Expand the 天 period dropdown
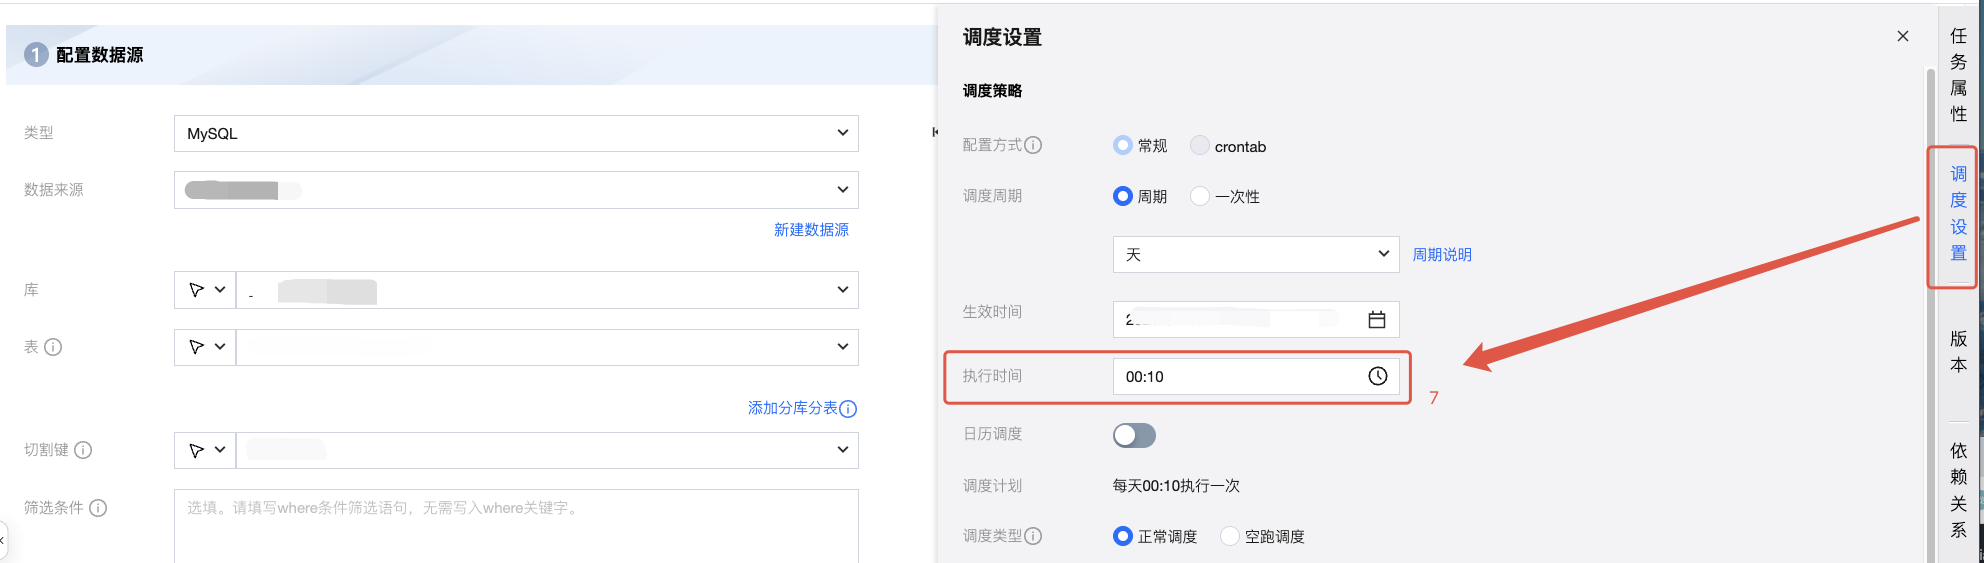1984x563 pixels. coord(1255,254)
